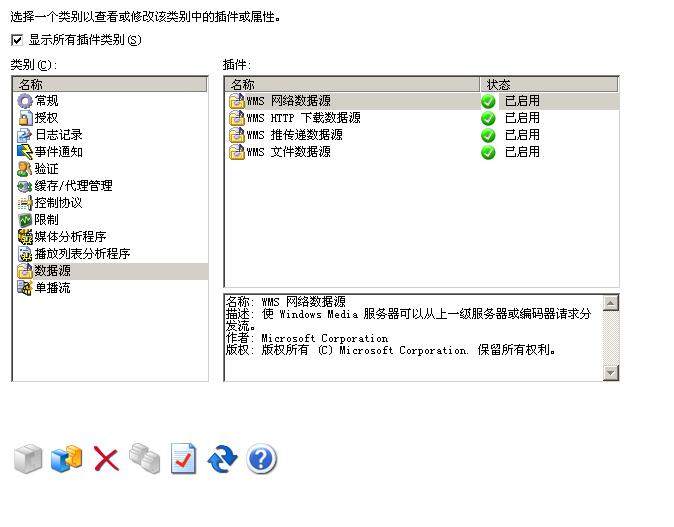The width and height of the screenshot is (674, 527).
Task: Click the lightning icon next to 事件通知
Action: click(25, 152)
